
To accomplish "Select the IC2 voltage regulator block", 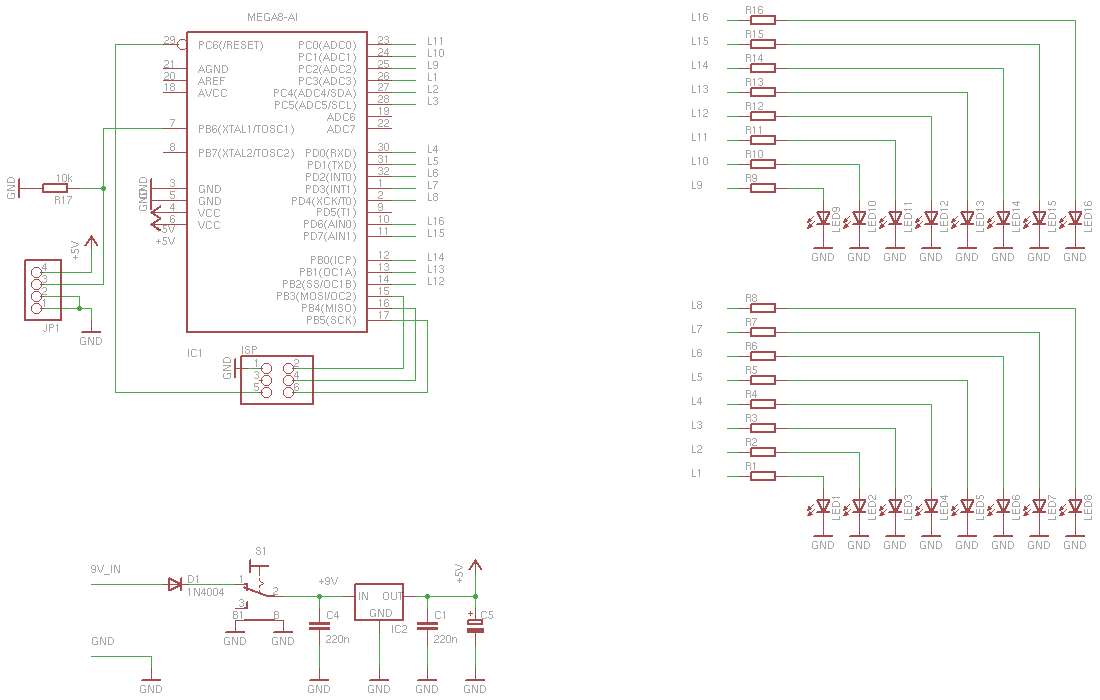I will click(379, 602).
